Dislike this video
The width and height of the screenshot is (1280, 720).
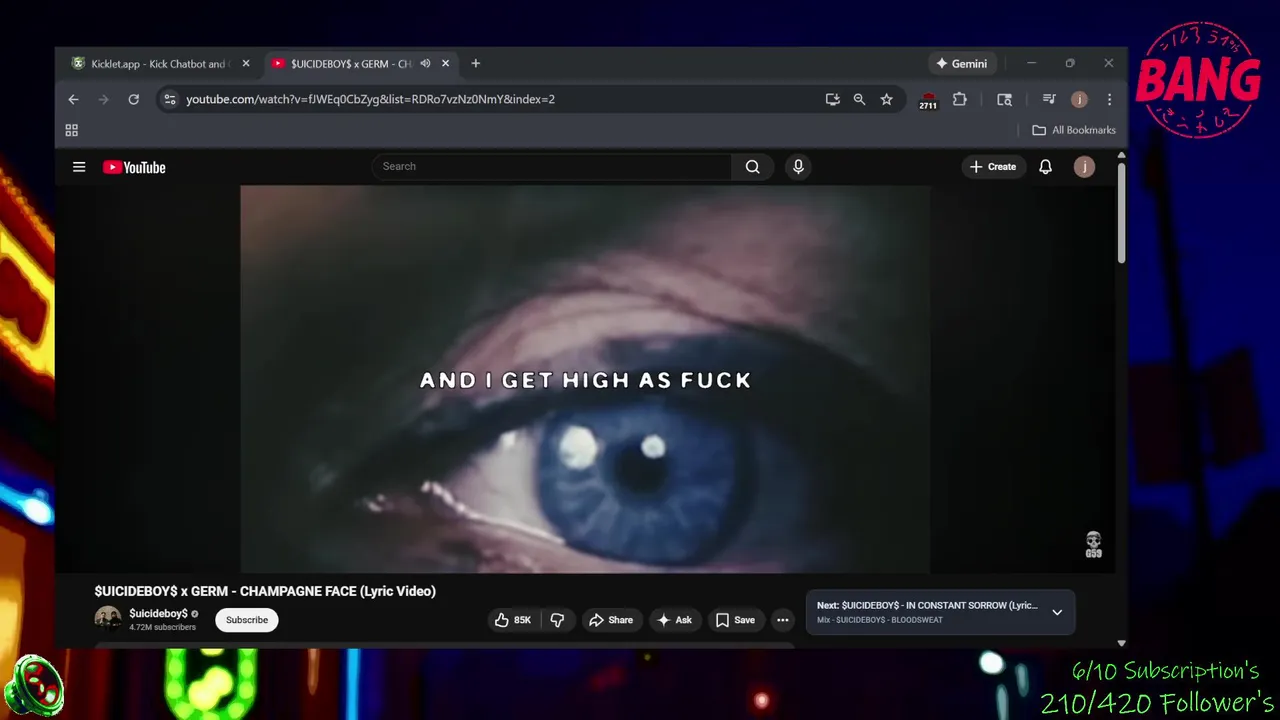[558, 620]
